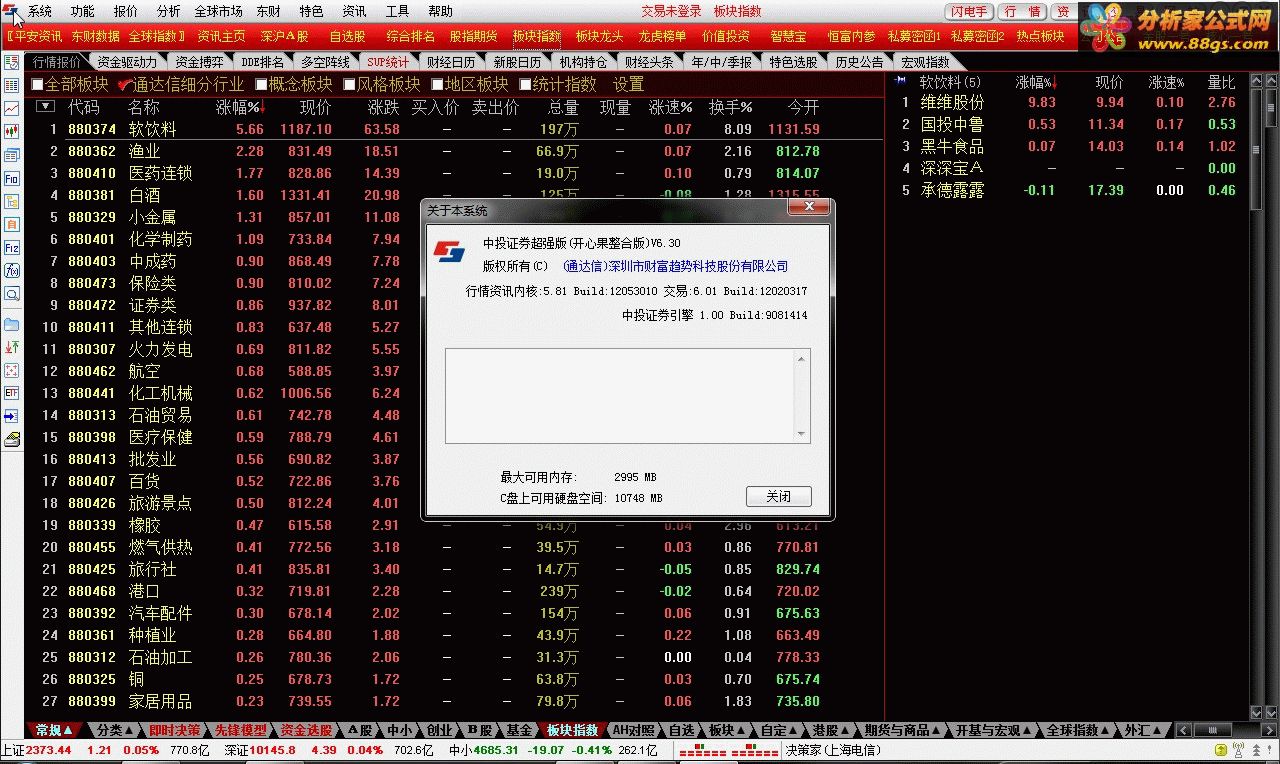Click the small grid icon left of 行情报价 tab
This screenshot has height=764, width=1280.
tap(12, 62)
